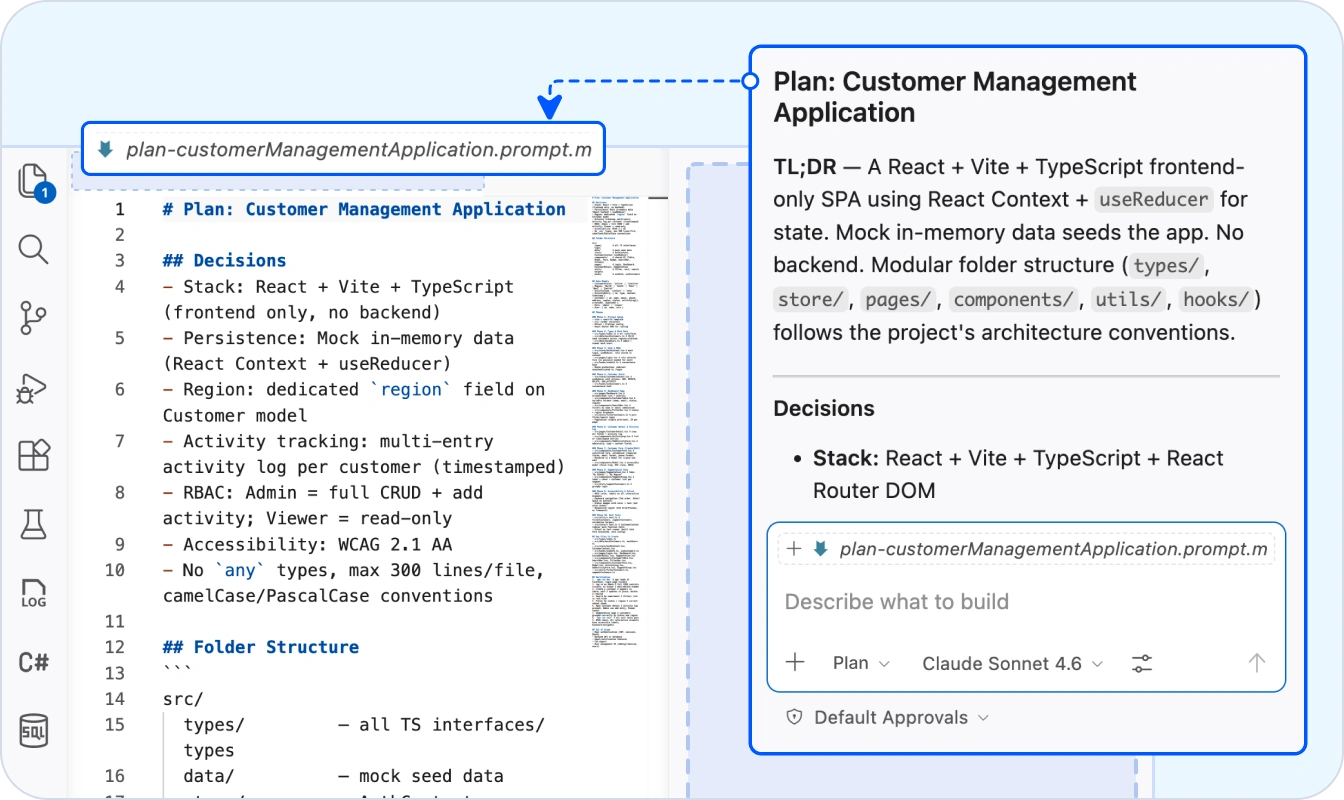This screenshot has width=1344, height=800.
Task: Click the '## Decisions' heading on line 3
Action: [224, 260]
